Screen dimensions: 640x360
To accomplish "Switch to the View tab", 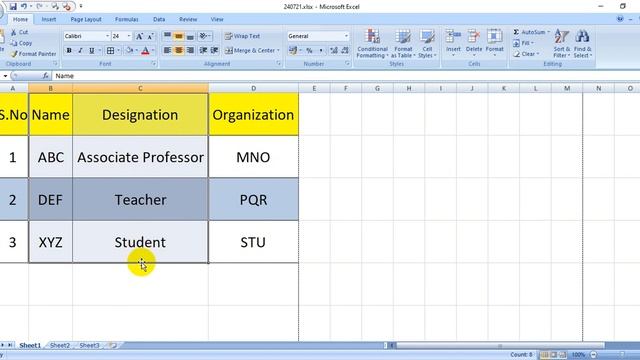I will [x=217, y=19].
